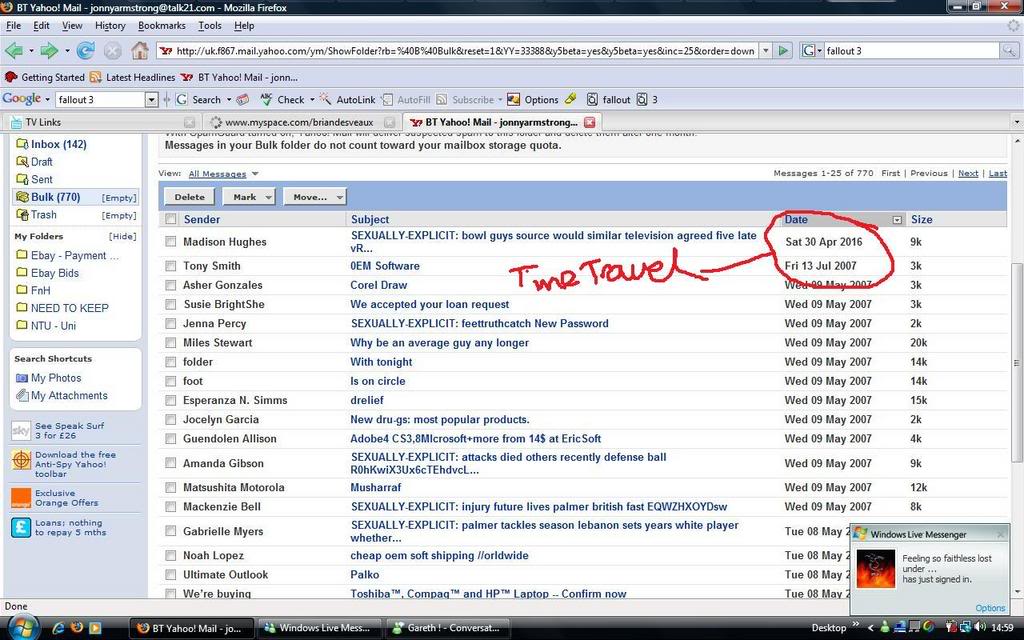The width and height of the screenshot is (1024, 640).
Task: Click the Trash folder icon
Action: tap(22, 215)
